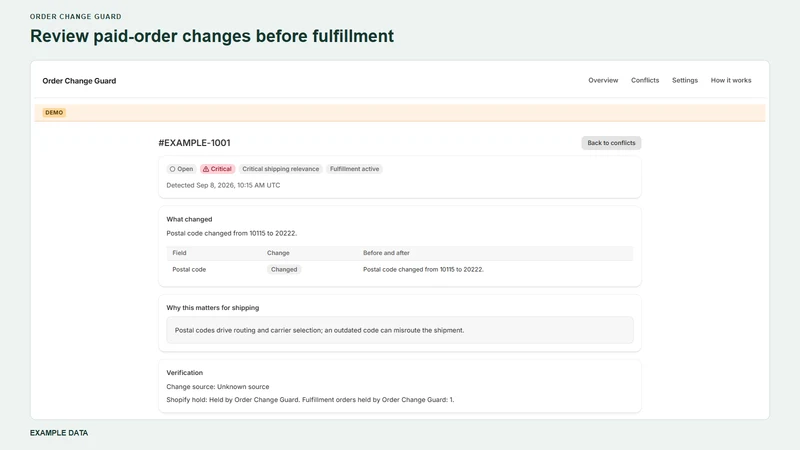Click the Fulfillment active tag
Image resolution: width=800 pixels, height=450 pixels.
point(354,169)
